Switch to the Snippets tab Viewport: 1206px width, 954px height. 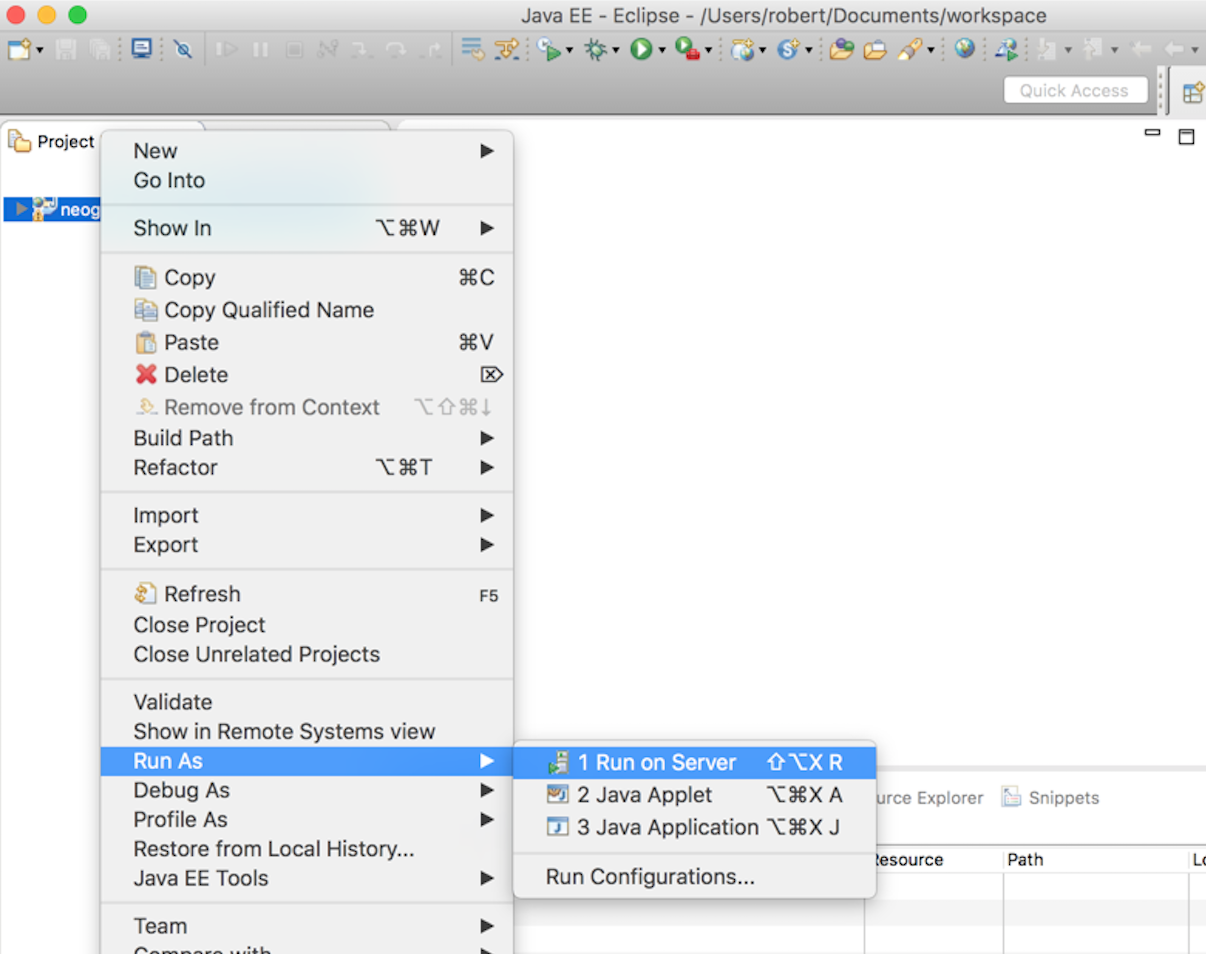click(1051, 798)
